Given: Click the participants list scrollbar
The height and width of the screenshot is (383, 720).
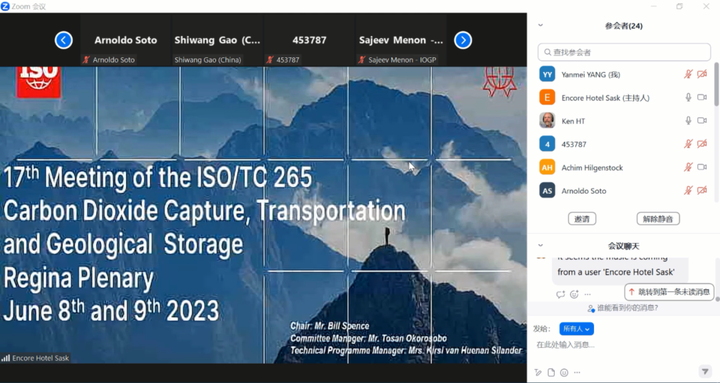Looking at the screenshot, I should (716, 85).
